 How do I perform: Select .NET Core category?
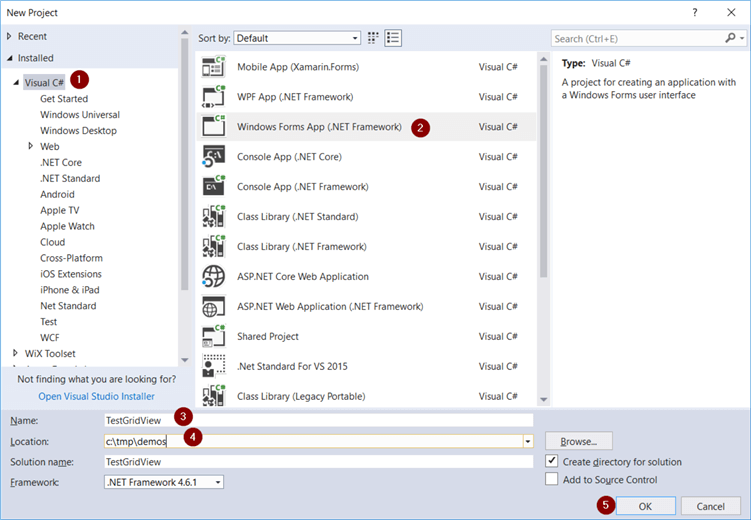coord(61,162)
